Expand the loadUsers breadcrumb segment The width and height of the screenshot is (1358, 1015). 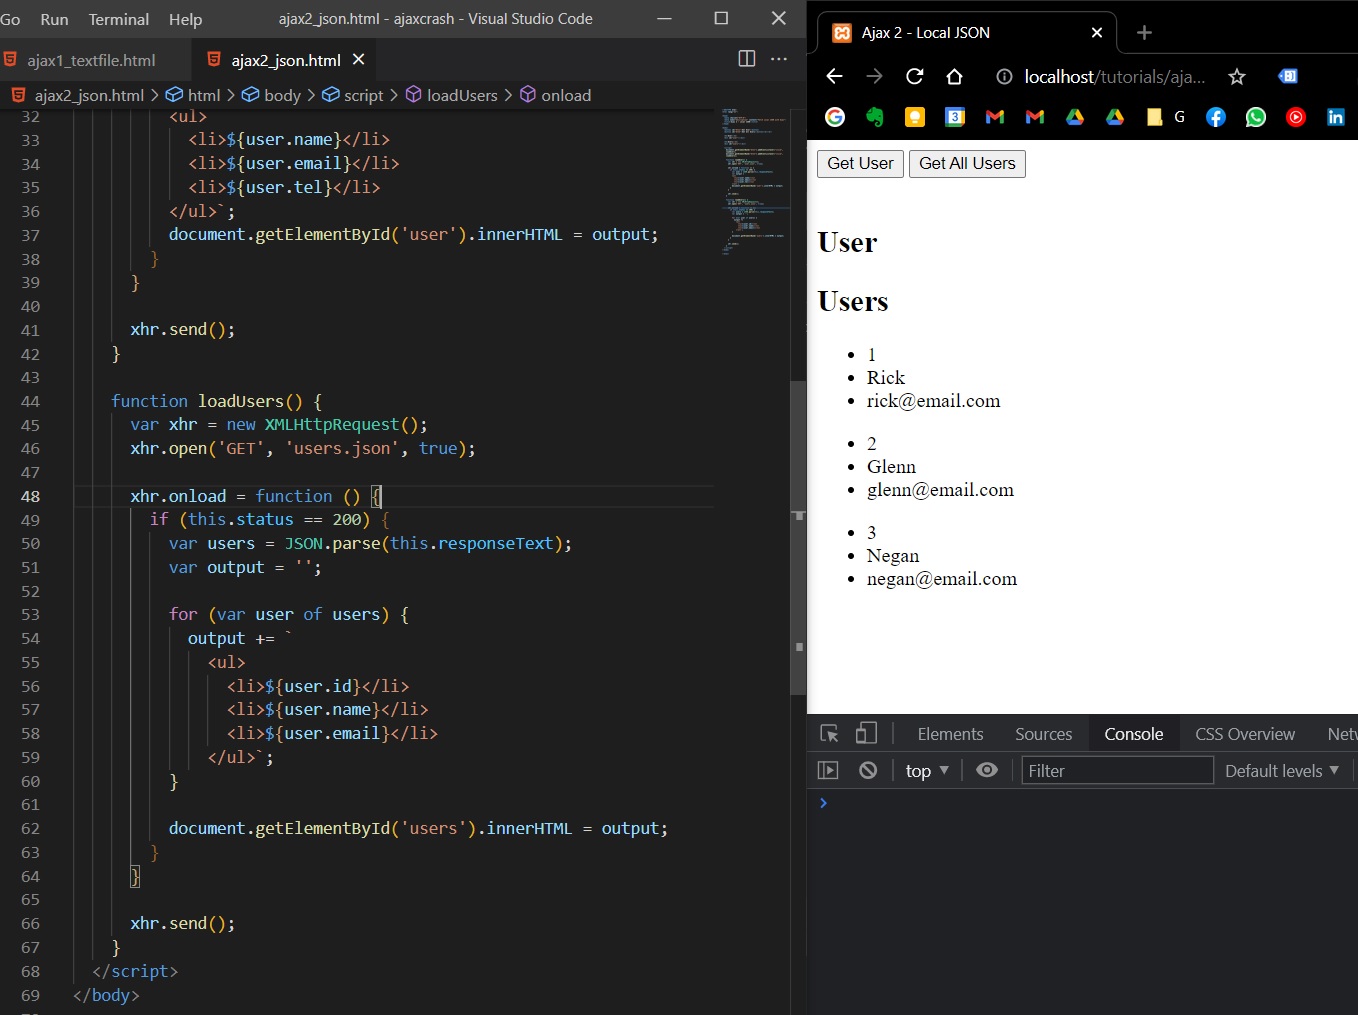coord(451,95)
